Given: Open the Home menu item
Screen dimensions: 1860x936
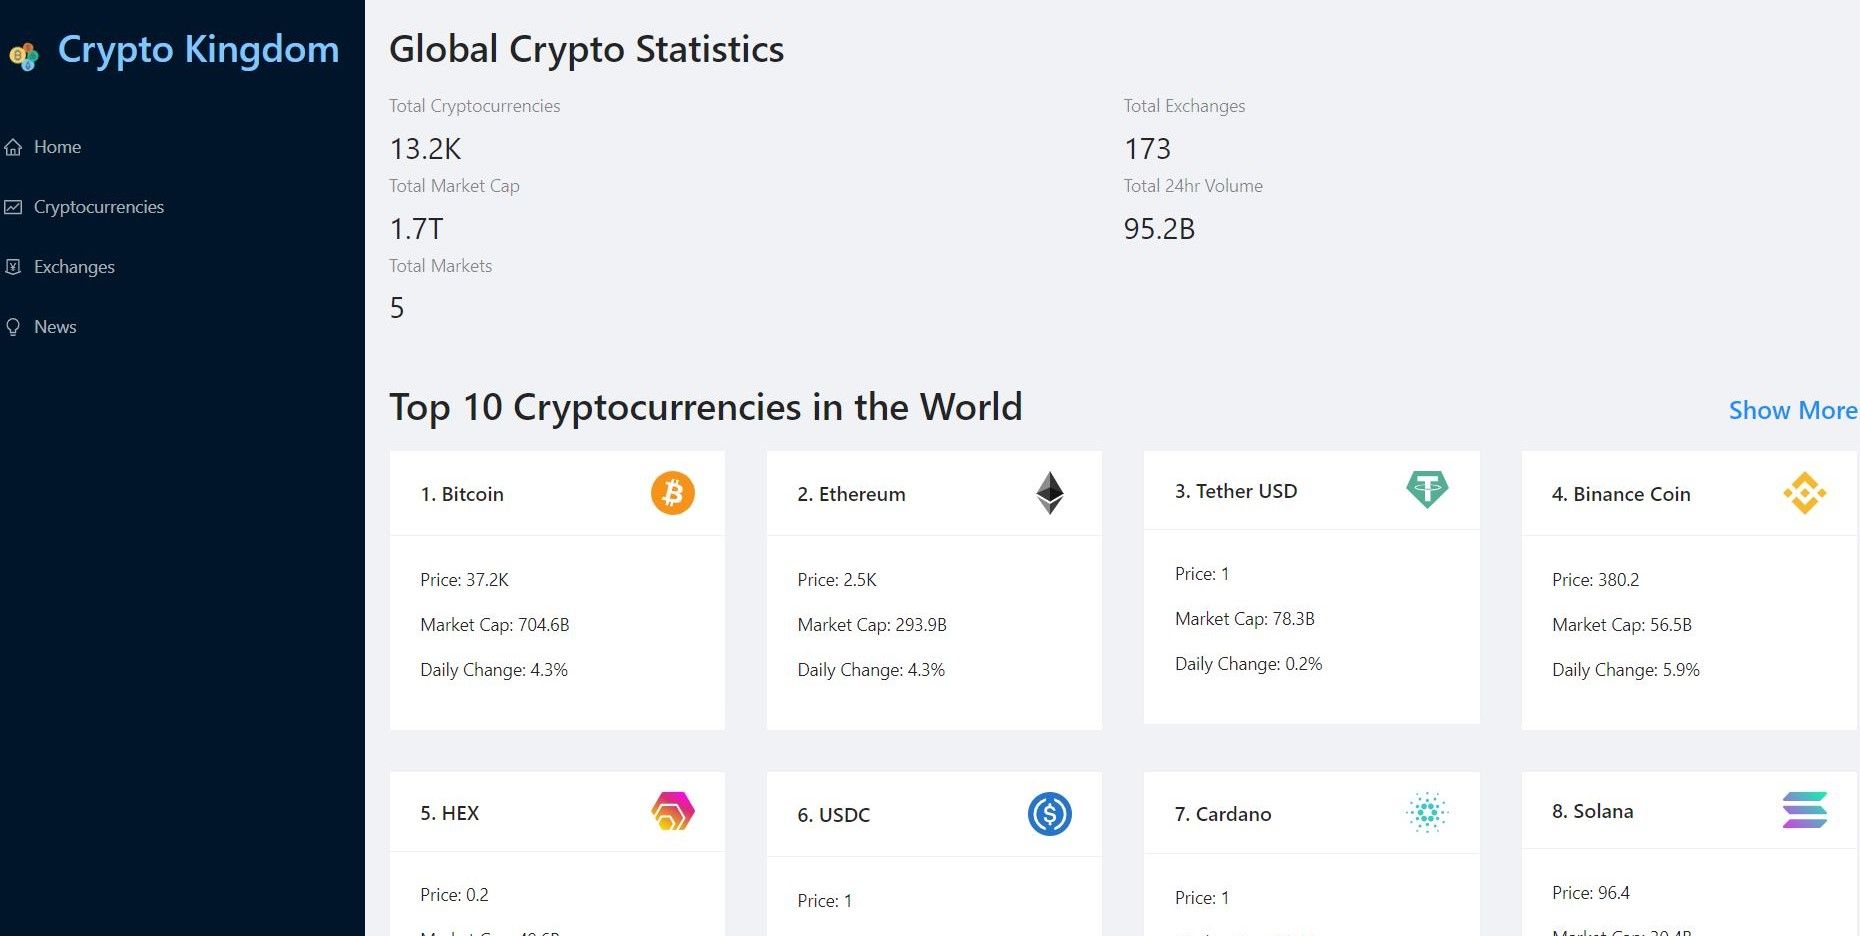Looking at the screenshot, I should [x=57, y=147].
